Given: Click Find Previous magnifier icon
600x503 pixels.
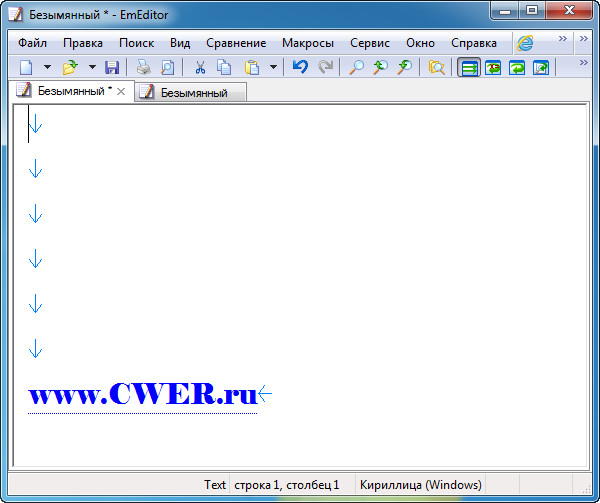Looking at the screenshot, I should tap(380, 67).
